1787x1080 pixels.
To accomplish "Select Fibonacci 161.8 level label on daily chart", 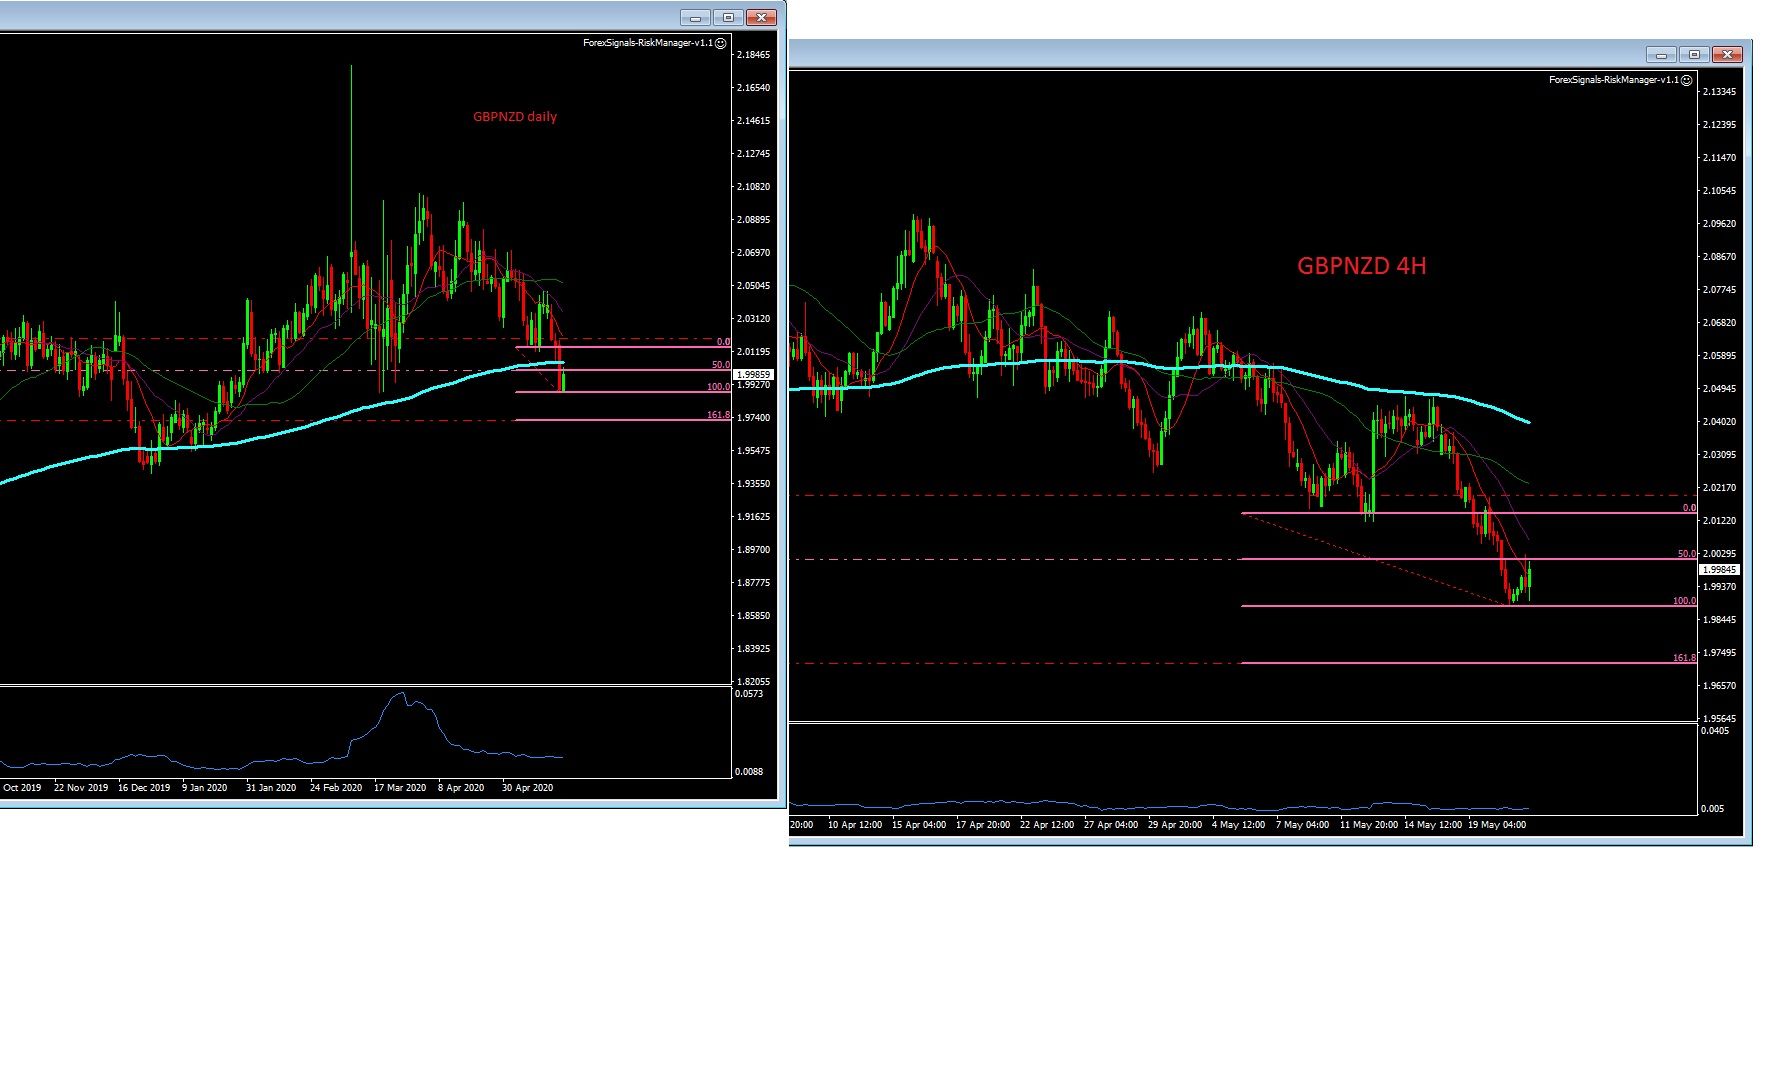I will [718, 415].
